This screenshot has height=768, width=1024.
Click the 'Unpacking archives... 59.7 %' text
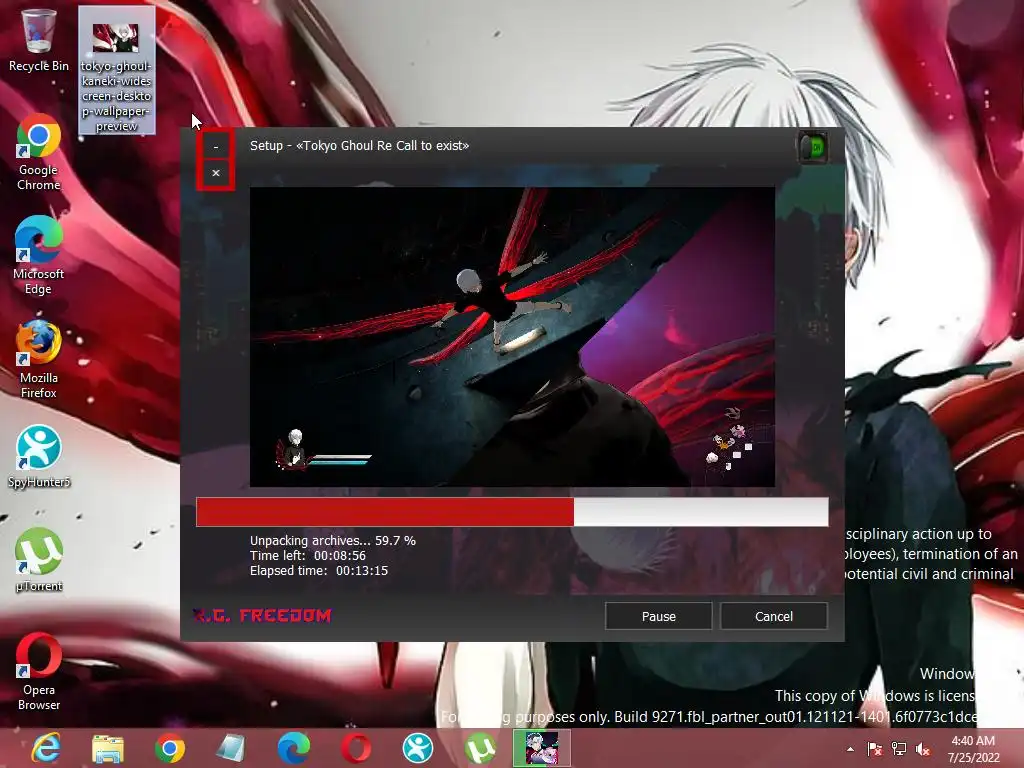tap(332, 541)
